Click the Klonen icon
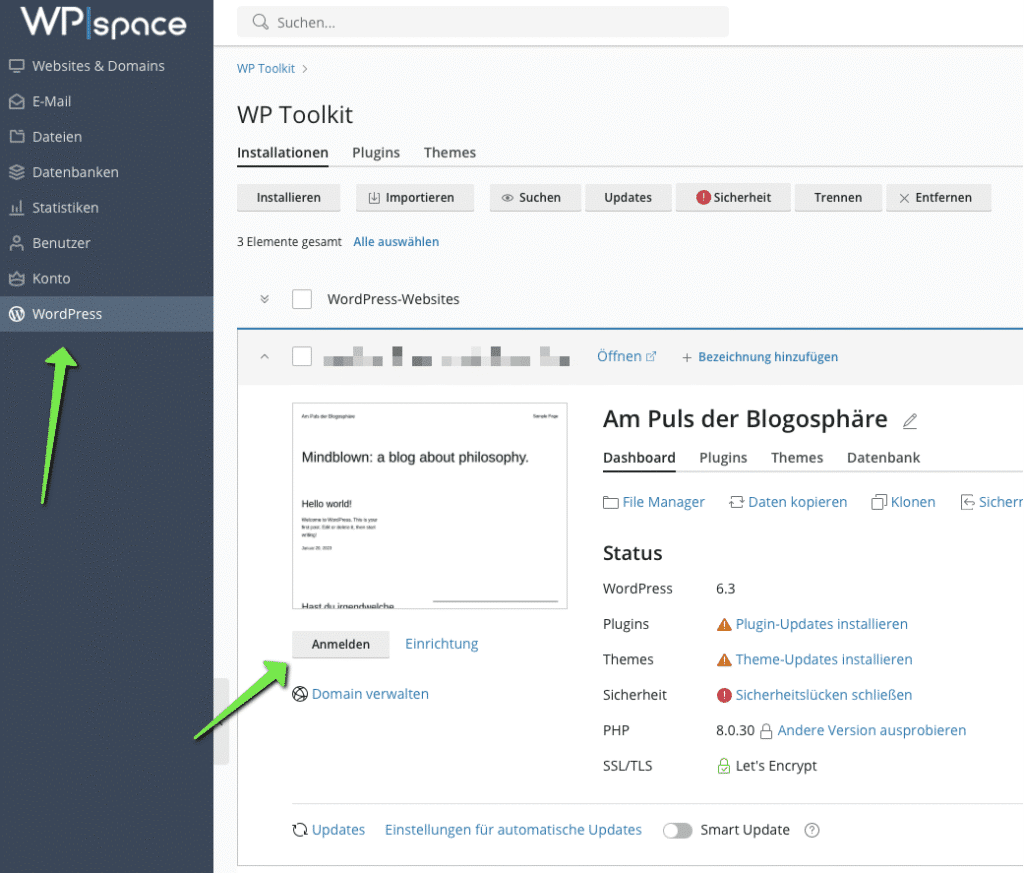 [879, 502]
